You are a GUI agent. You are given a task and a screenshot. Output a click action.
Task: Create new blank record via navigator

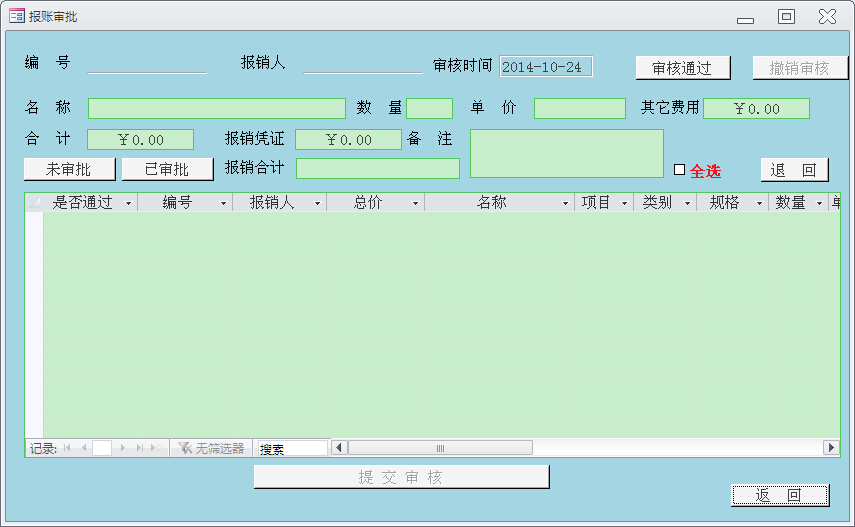[x=158, y=448]
